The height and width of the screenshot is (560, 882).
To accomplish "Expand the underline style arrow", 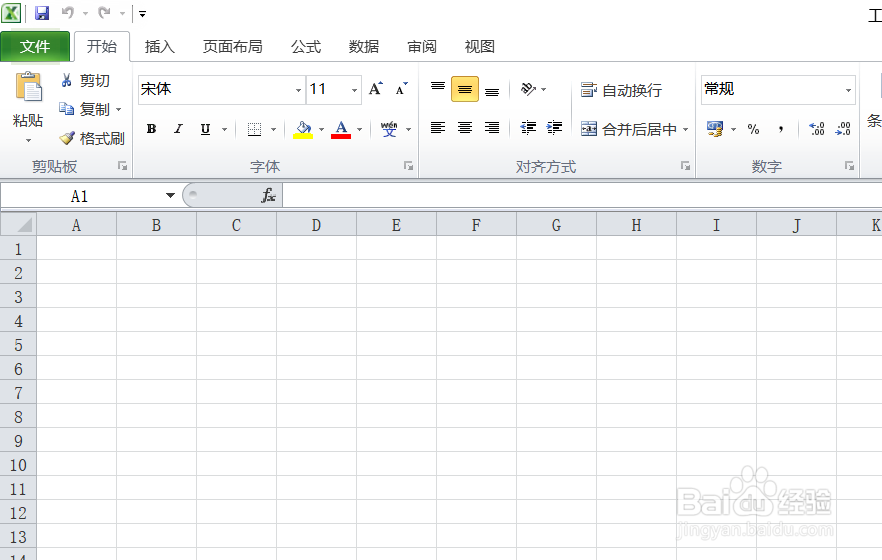I will click(x=224, y=130).
